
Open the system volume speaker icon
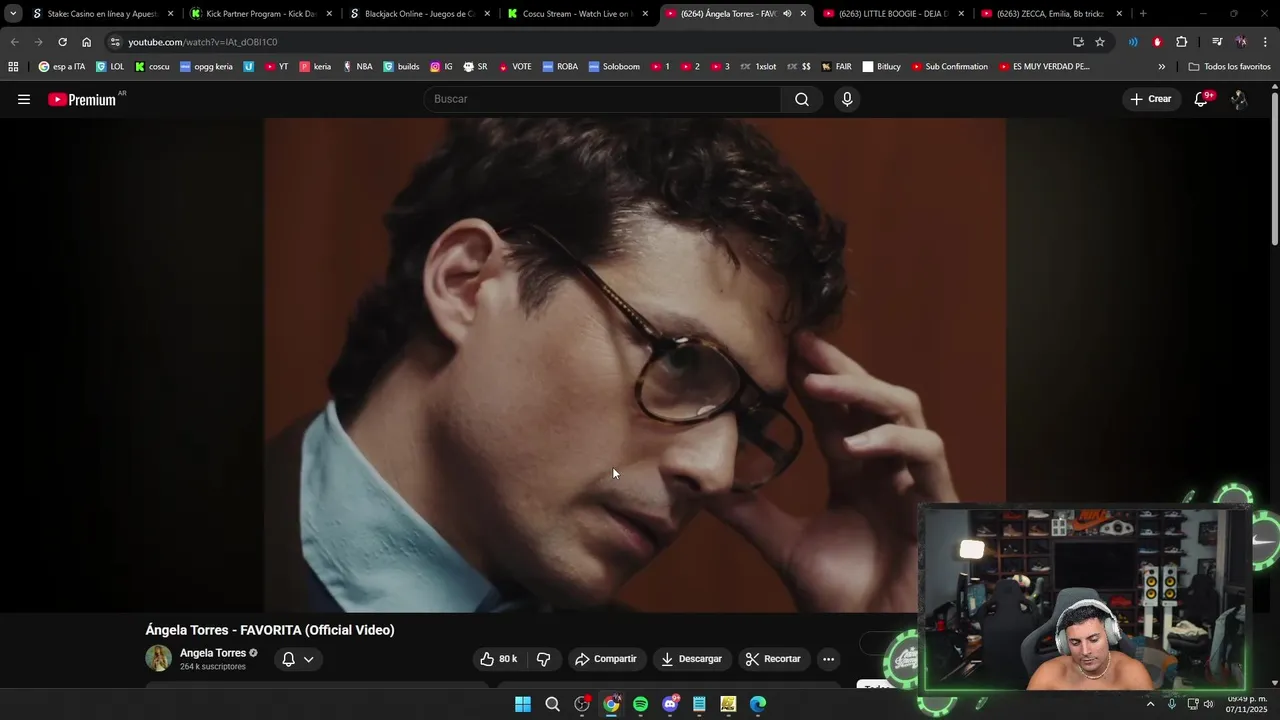(1208, 704)
